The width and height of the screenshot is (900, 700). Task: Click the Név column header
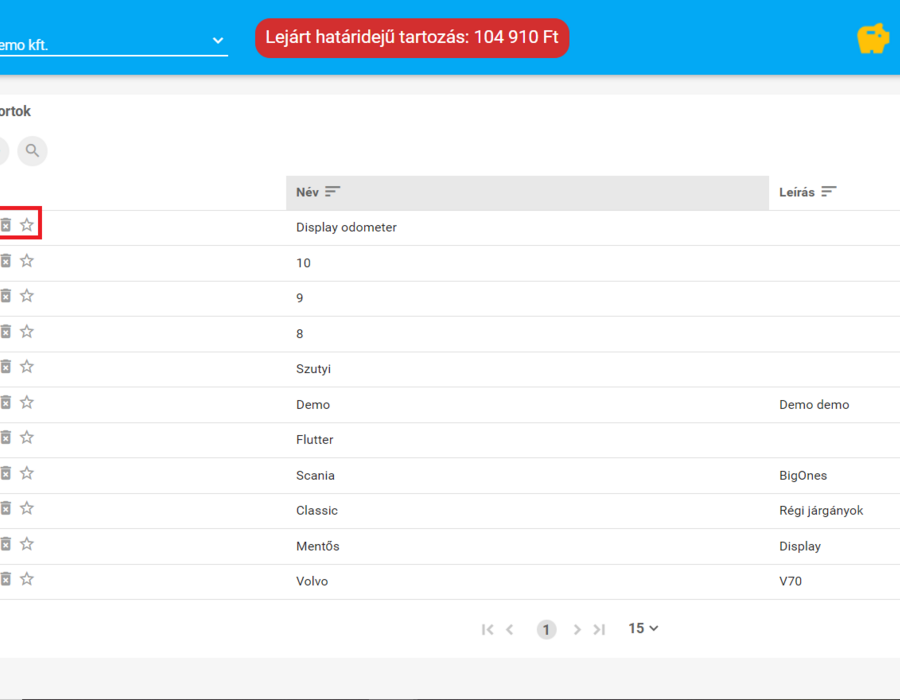527,193
